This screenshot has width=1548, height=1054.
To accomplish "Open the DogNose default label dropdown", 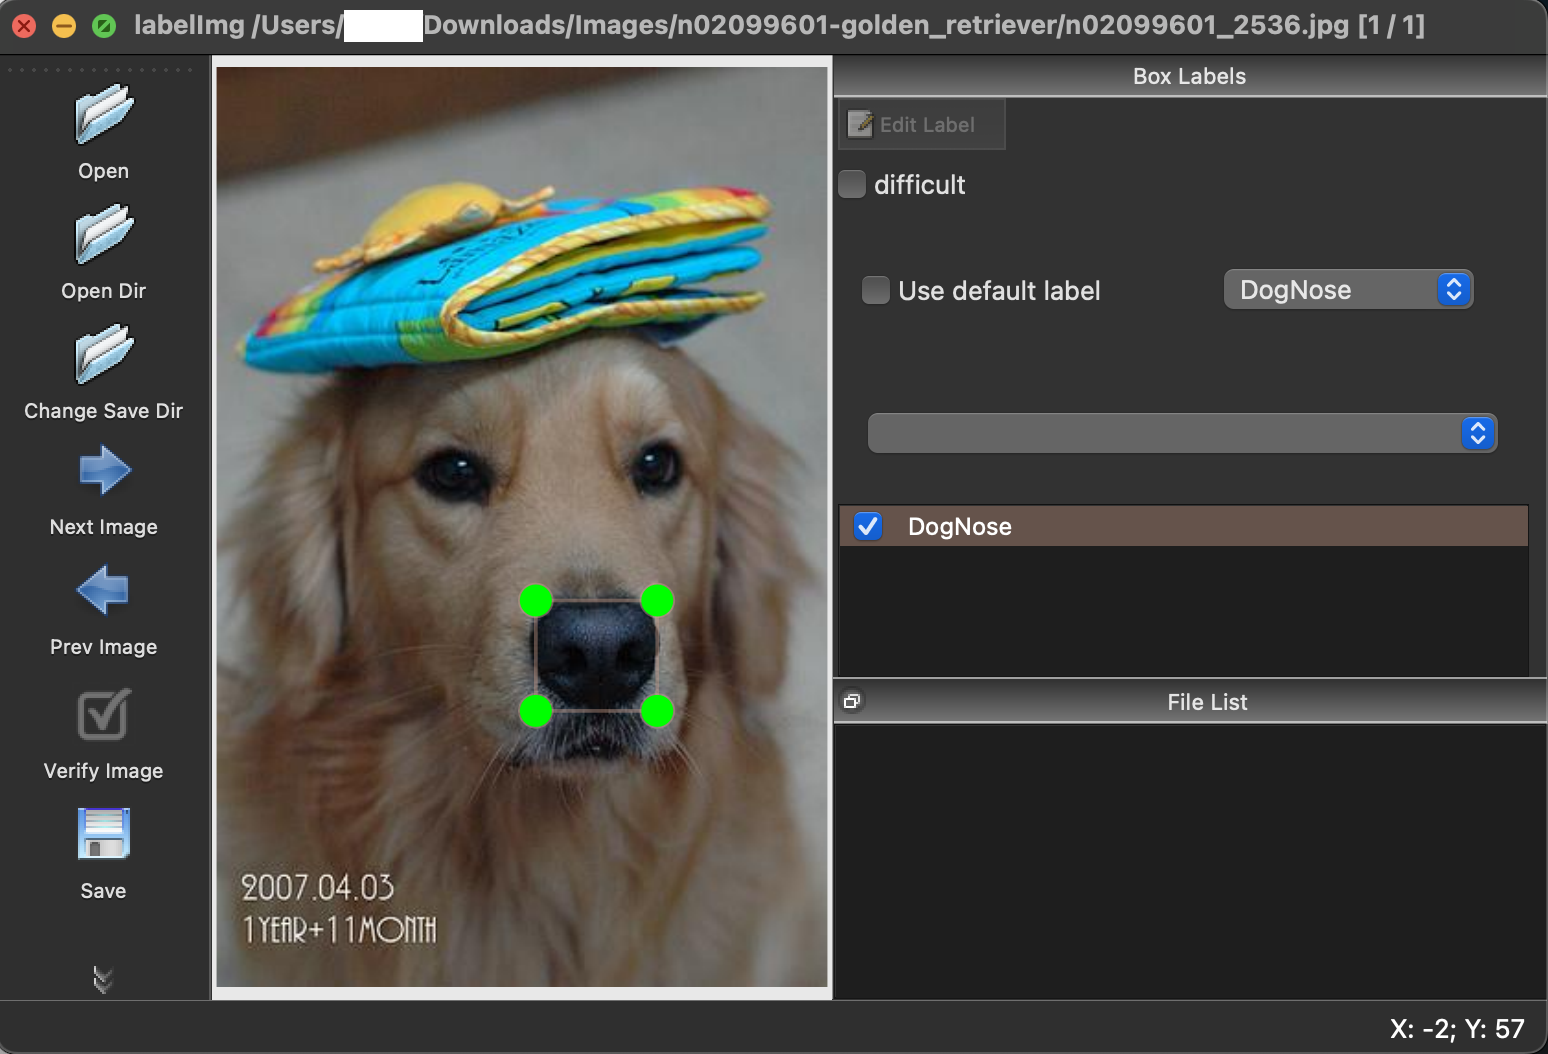I will [x=1347, y=290].
